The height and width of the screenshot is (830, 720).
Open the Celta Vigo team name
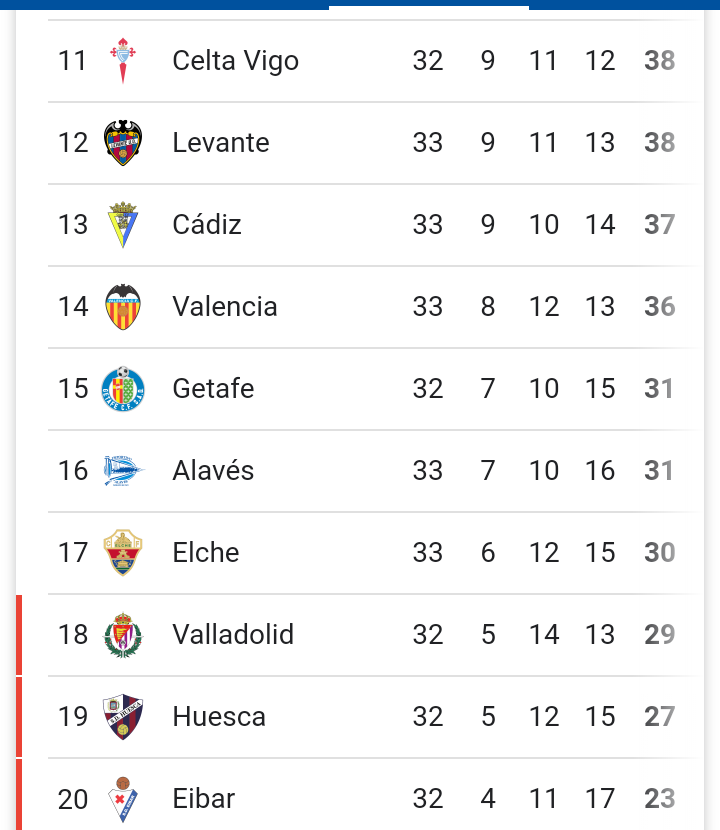coord(236,61)
